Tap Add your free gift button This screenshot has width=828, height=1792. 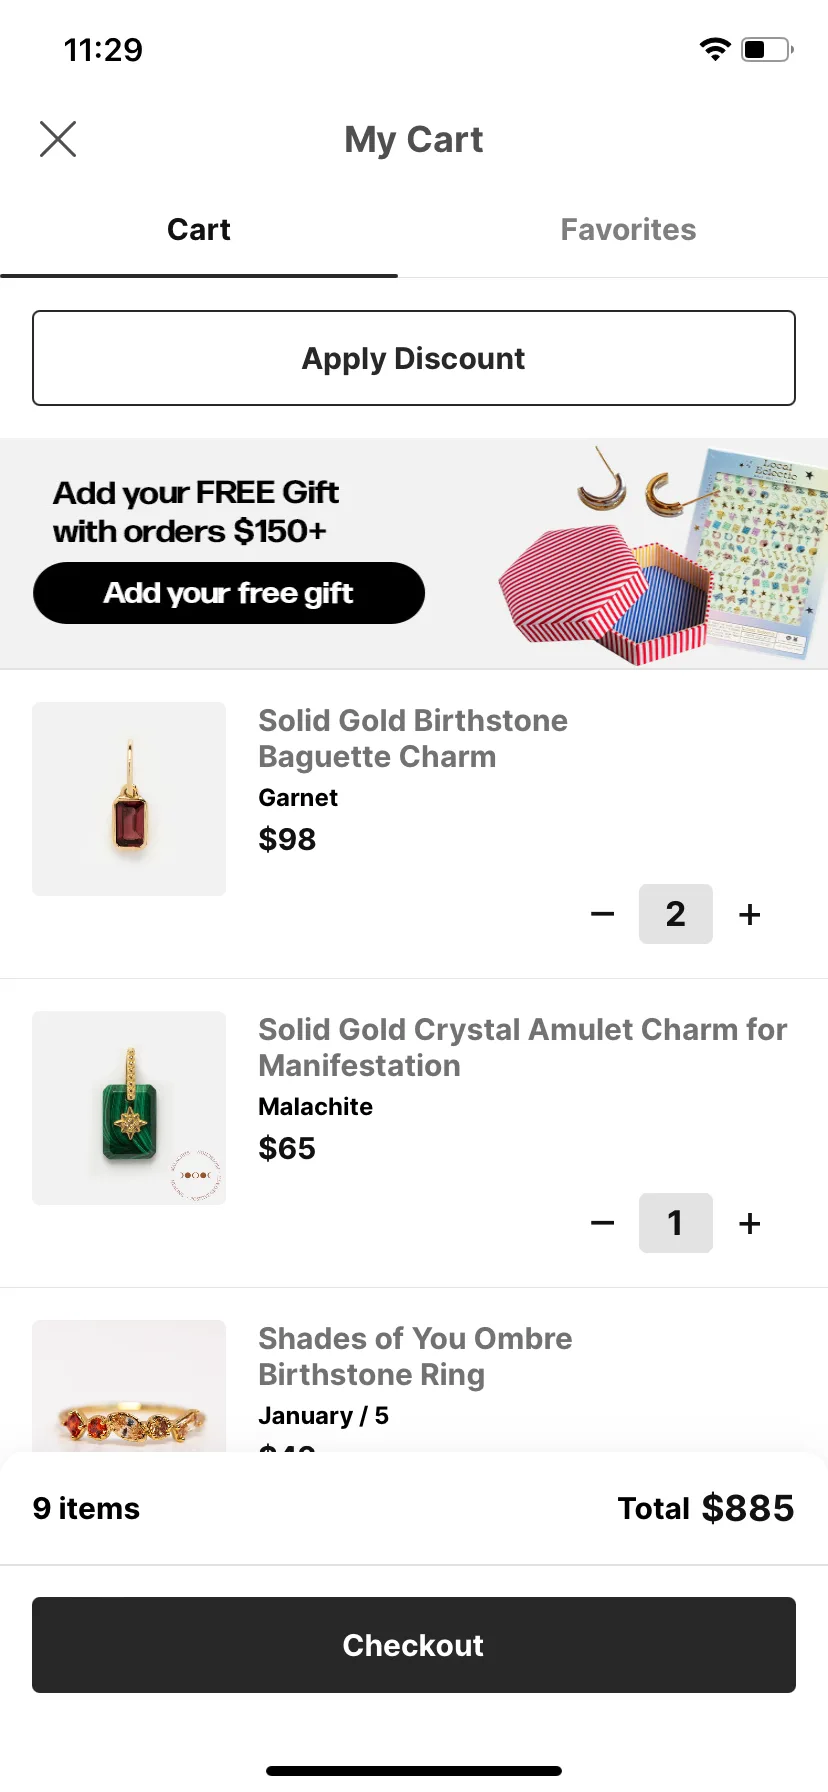click(229, 593)
